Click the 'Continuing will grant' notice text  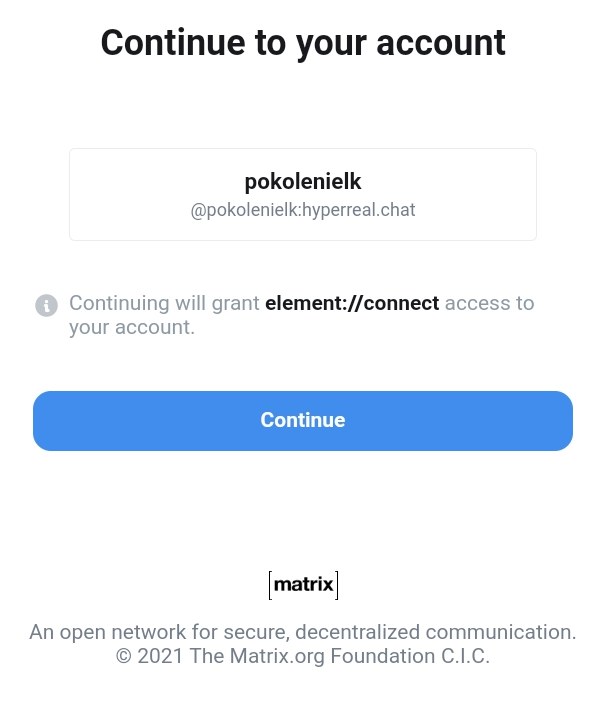coord(164,303)
